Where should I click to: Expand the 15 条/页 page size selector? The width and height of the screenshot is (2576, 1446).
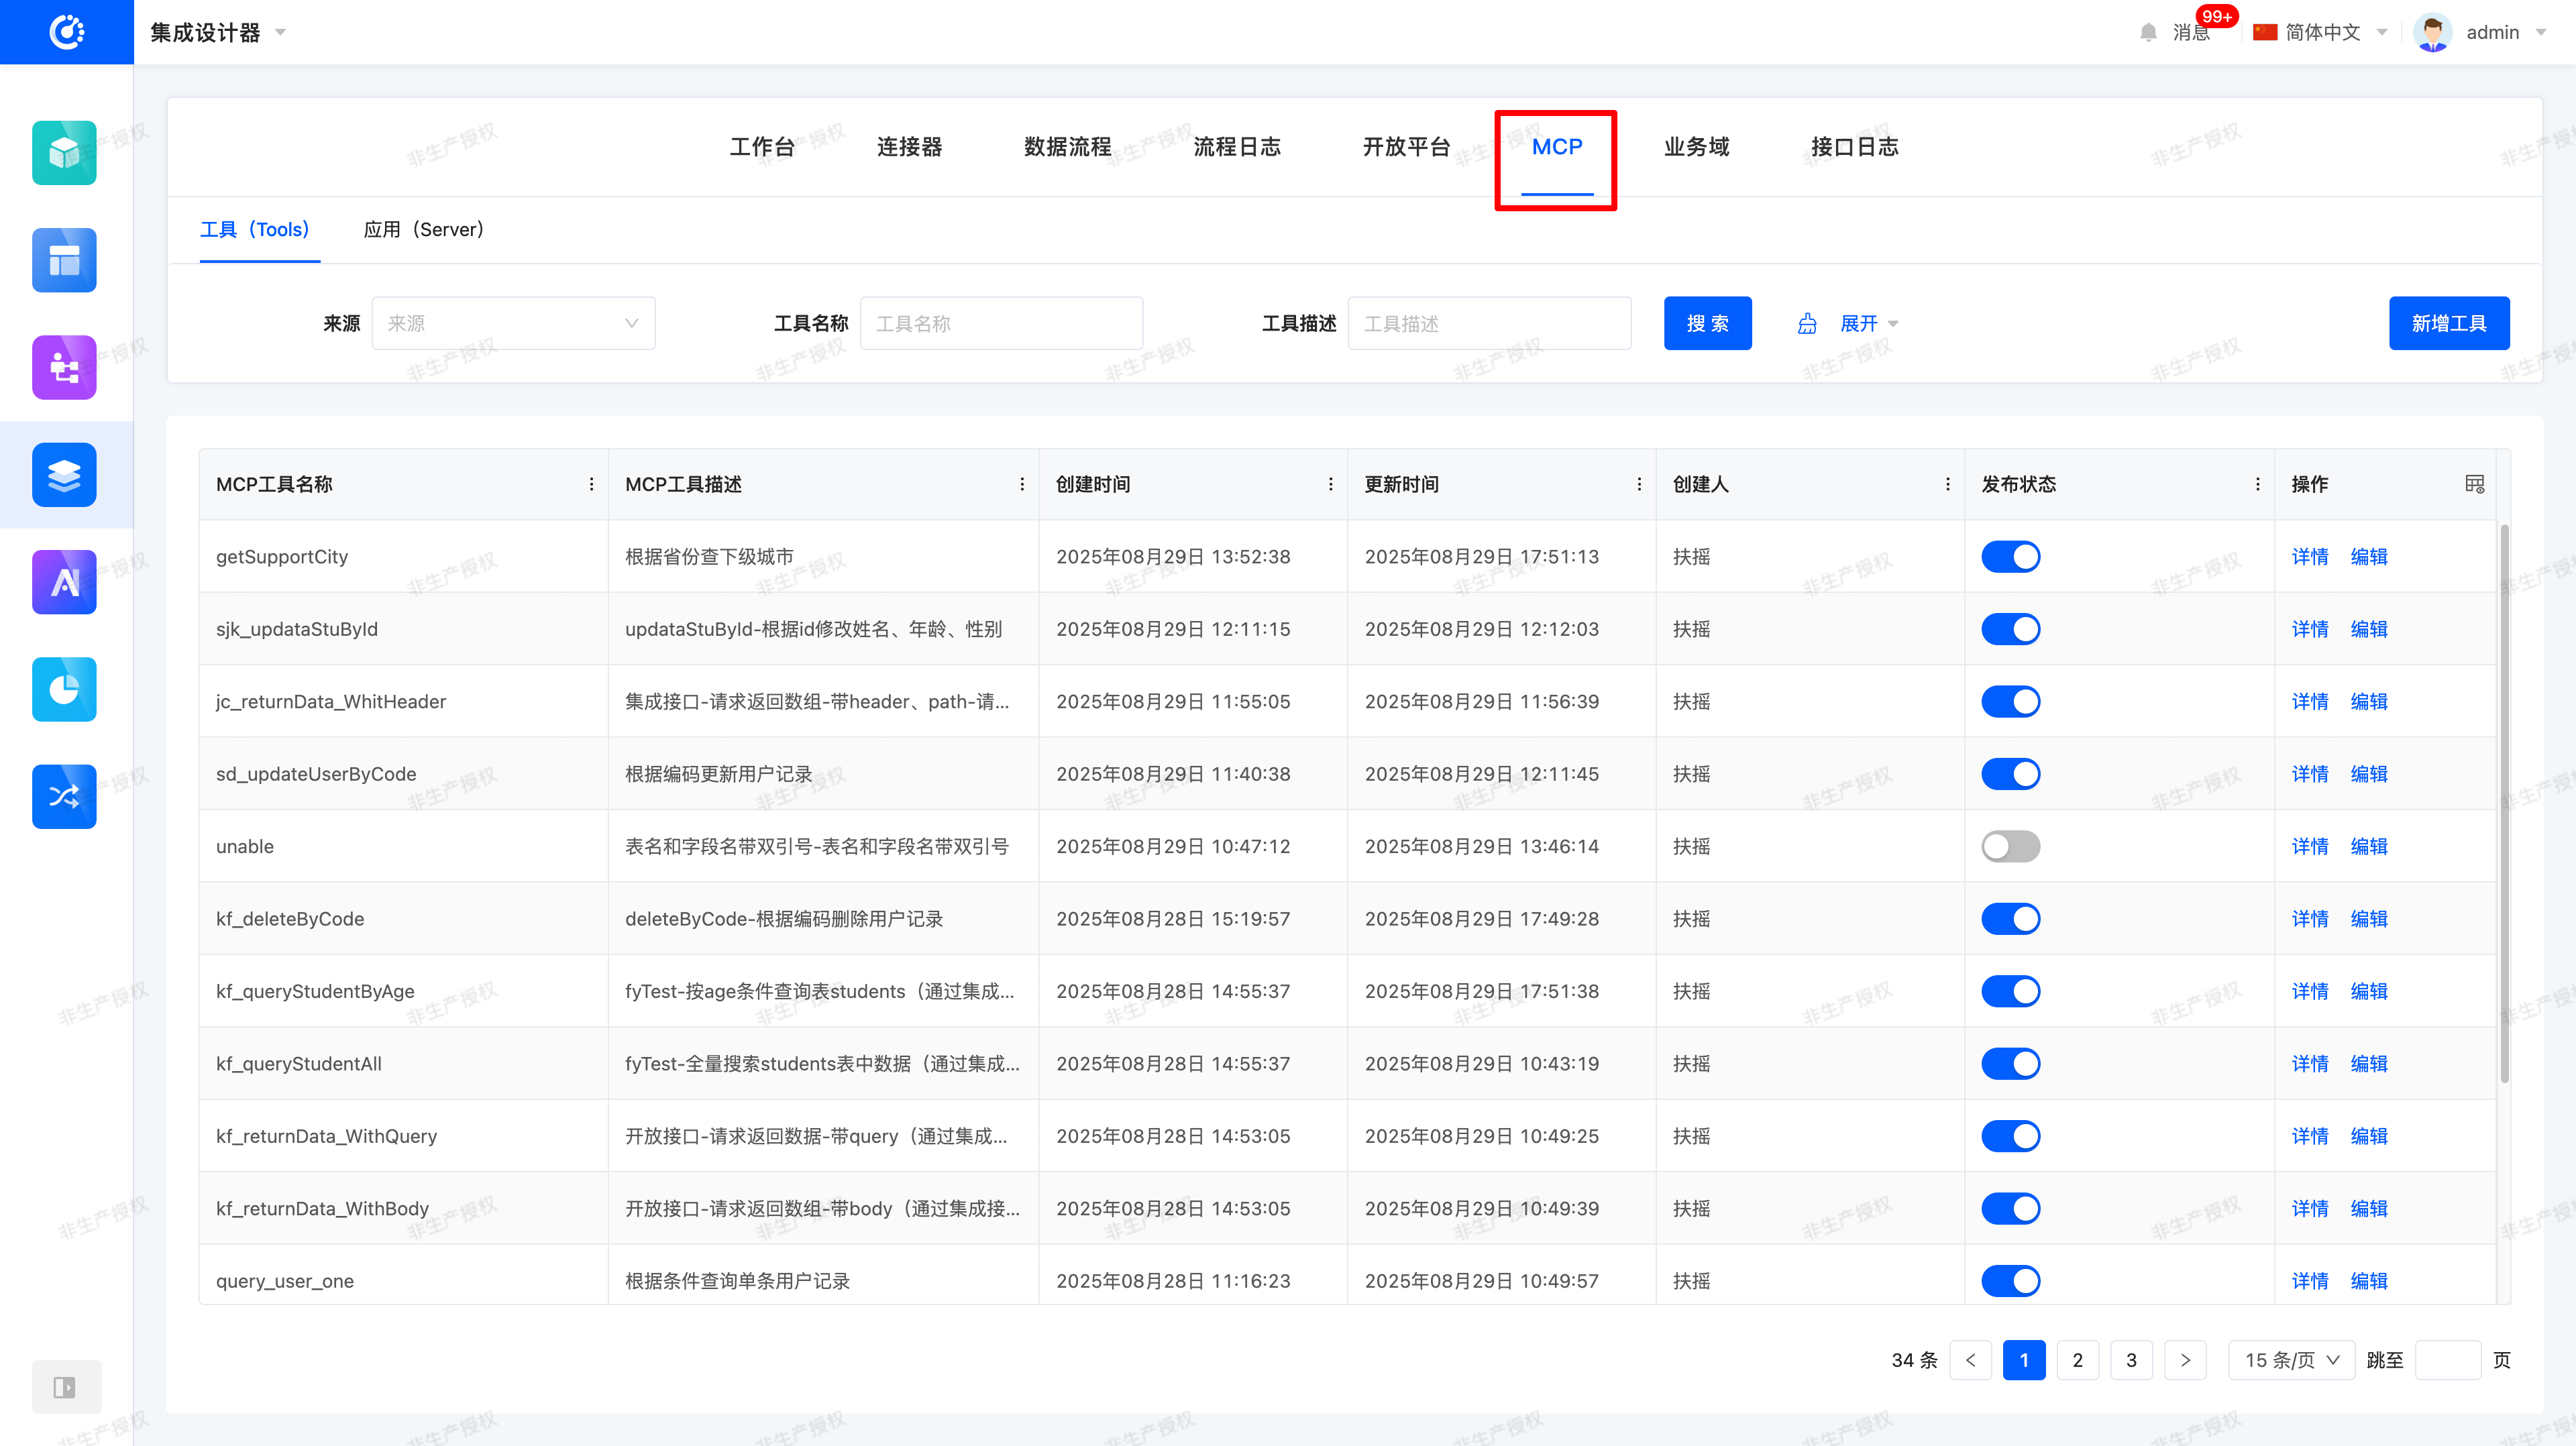click(x=2291, y=1360)
